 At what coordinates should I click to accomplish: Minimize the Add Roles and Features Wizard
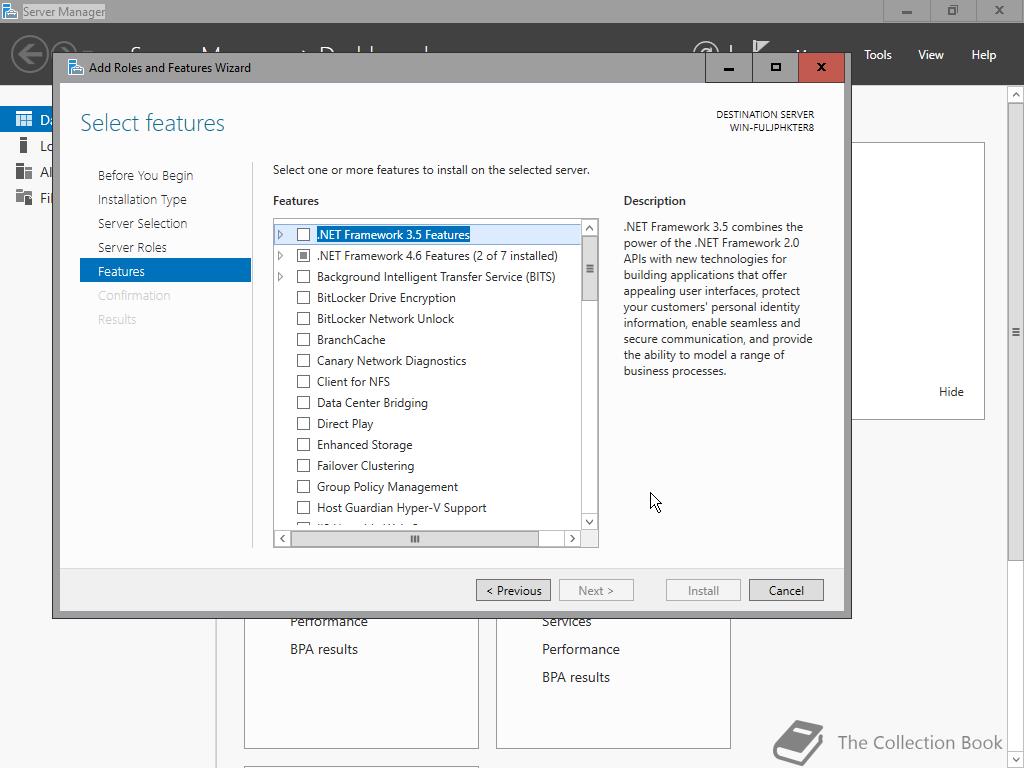pos(729,67)
